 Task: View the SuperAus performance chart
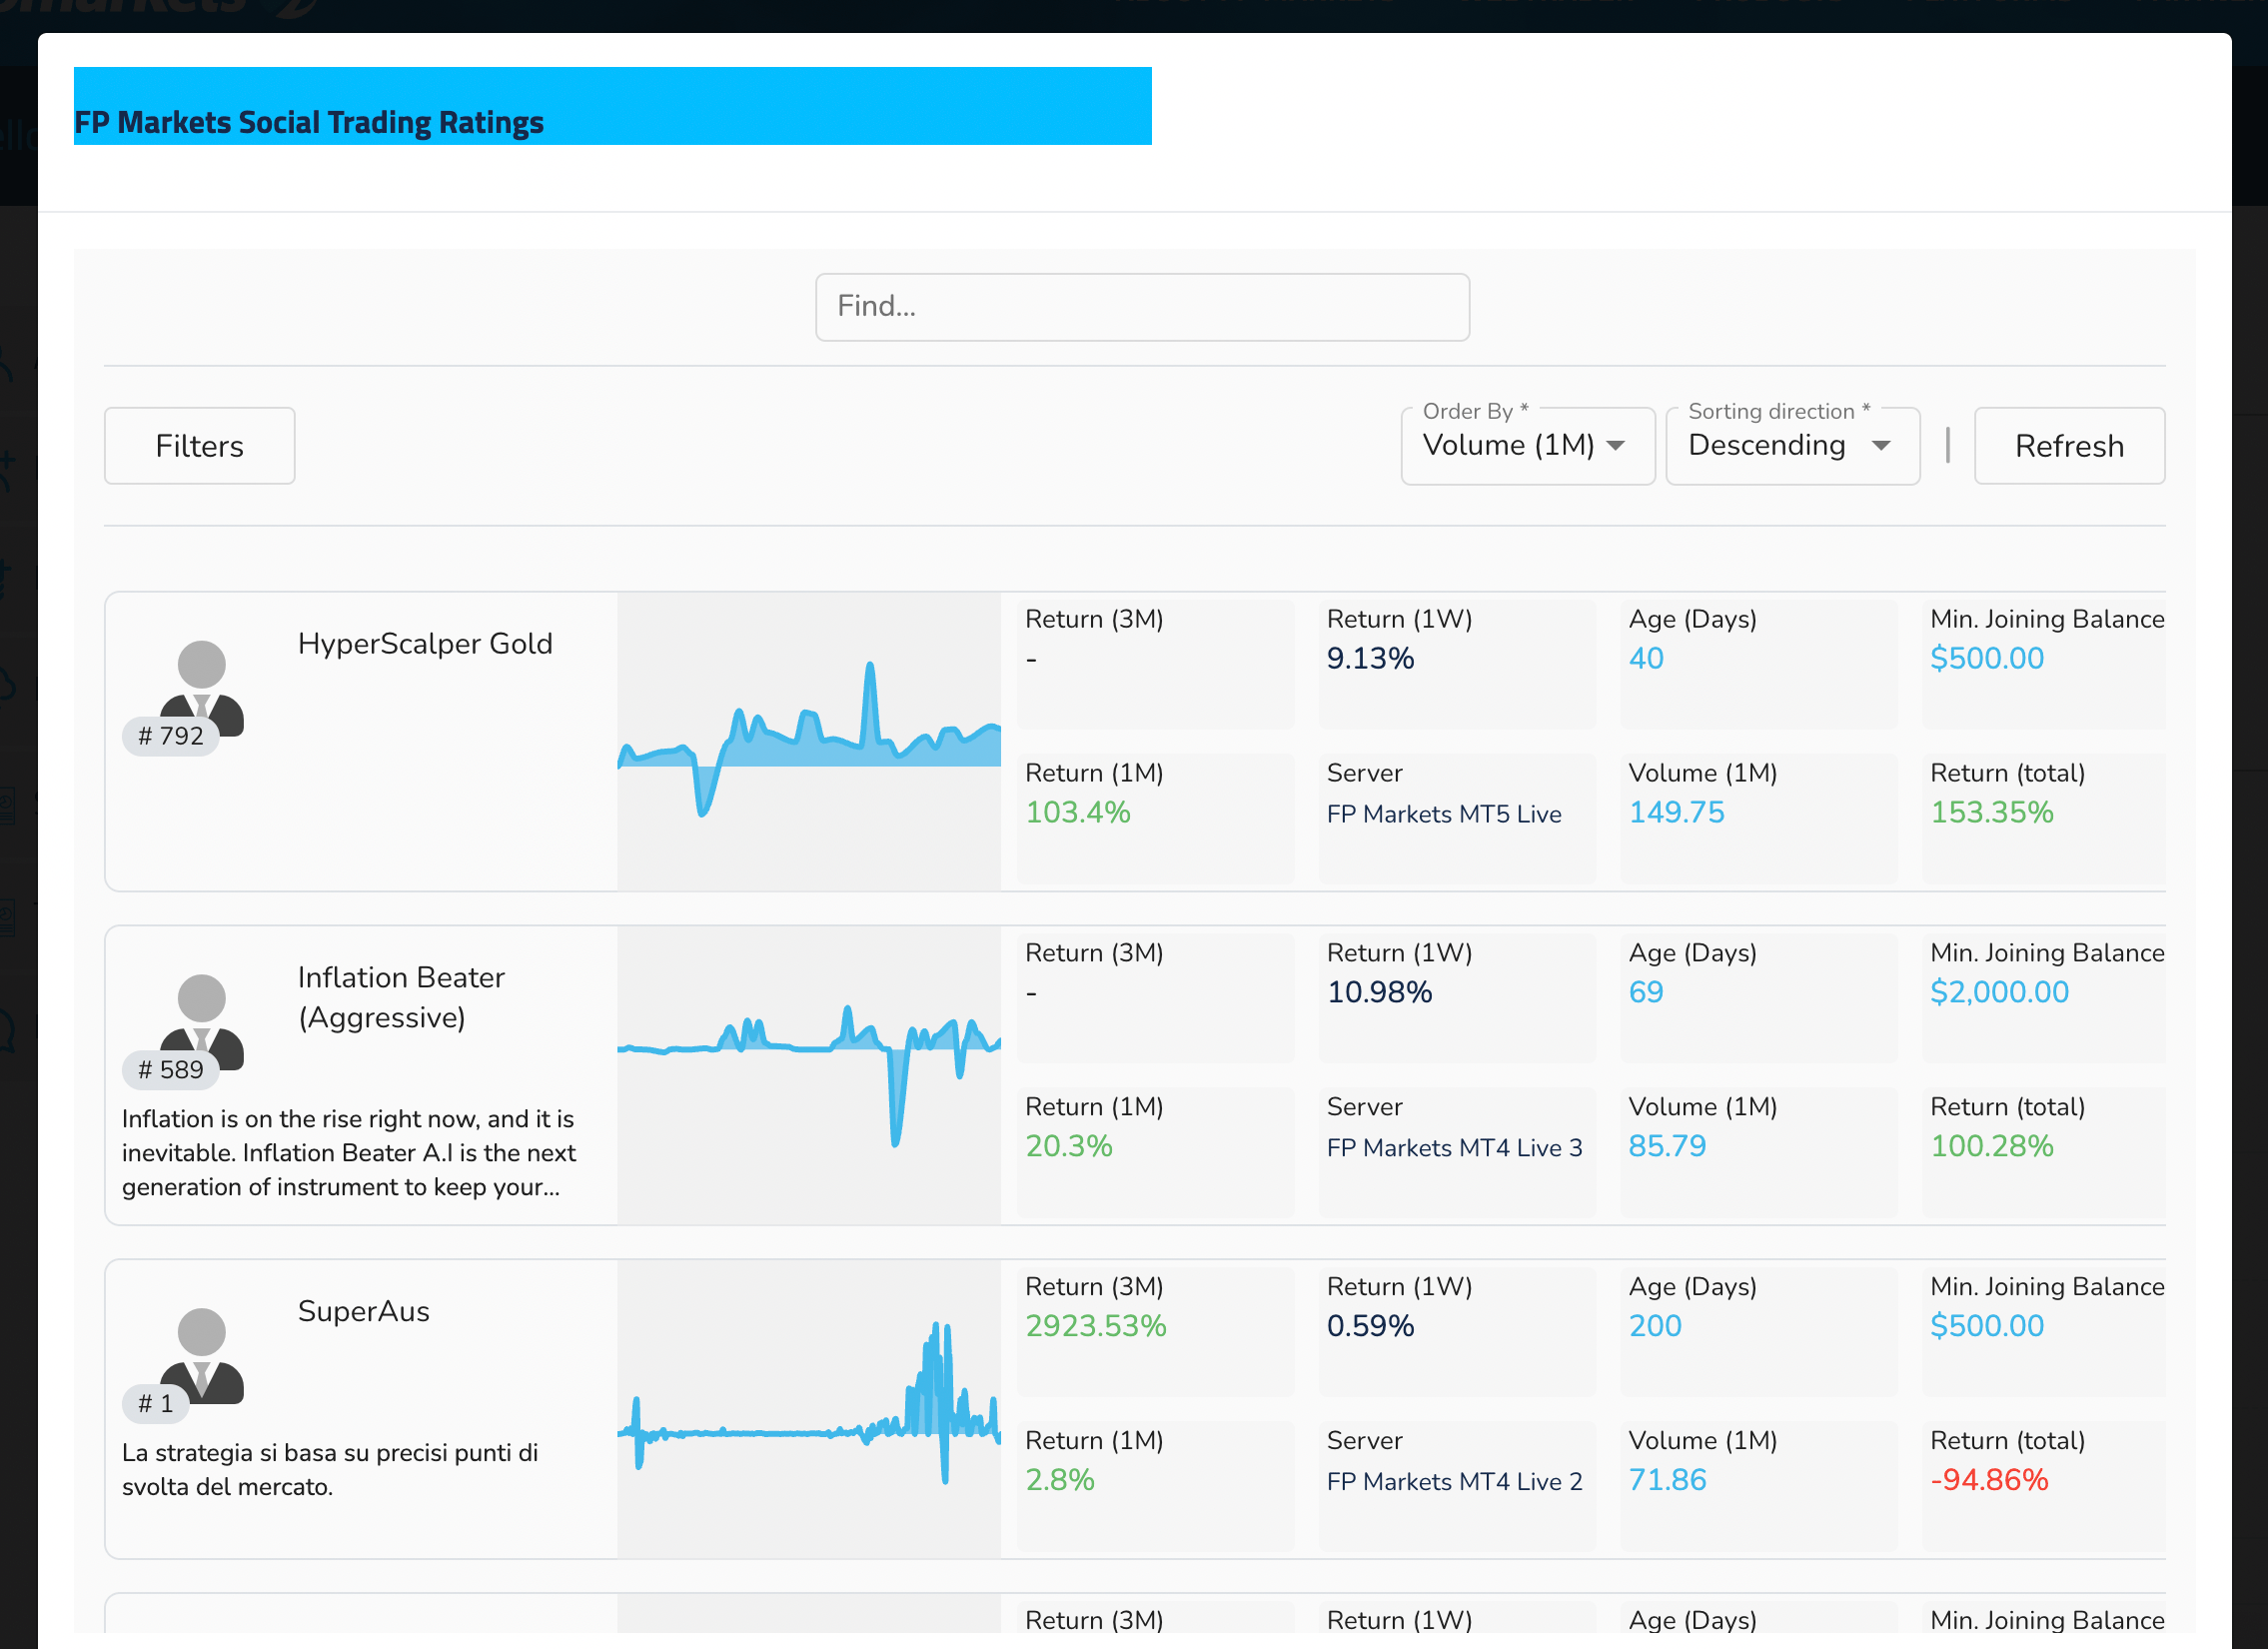pyautogui.click(x=809, y=1409)
